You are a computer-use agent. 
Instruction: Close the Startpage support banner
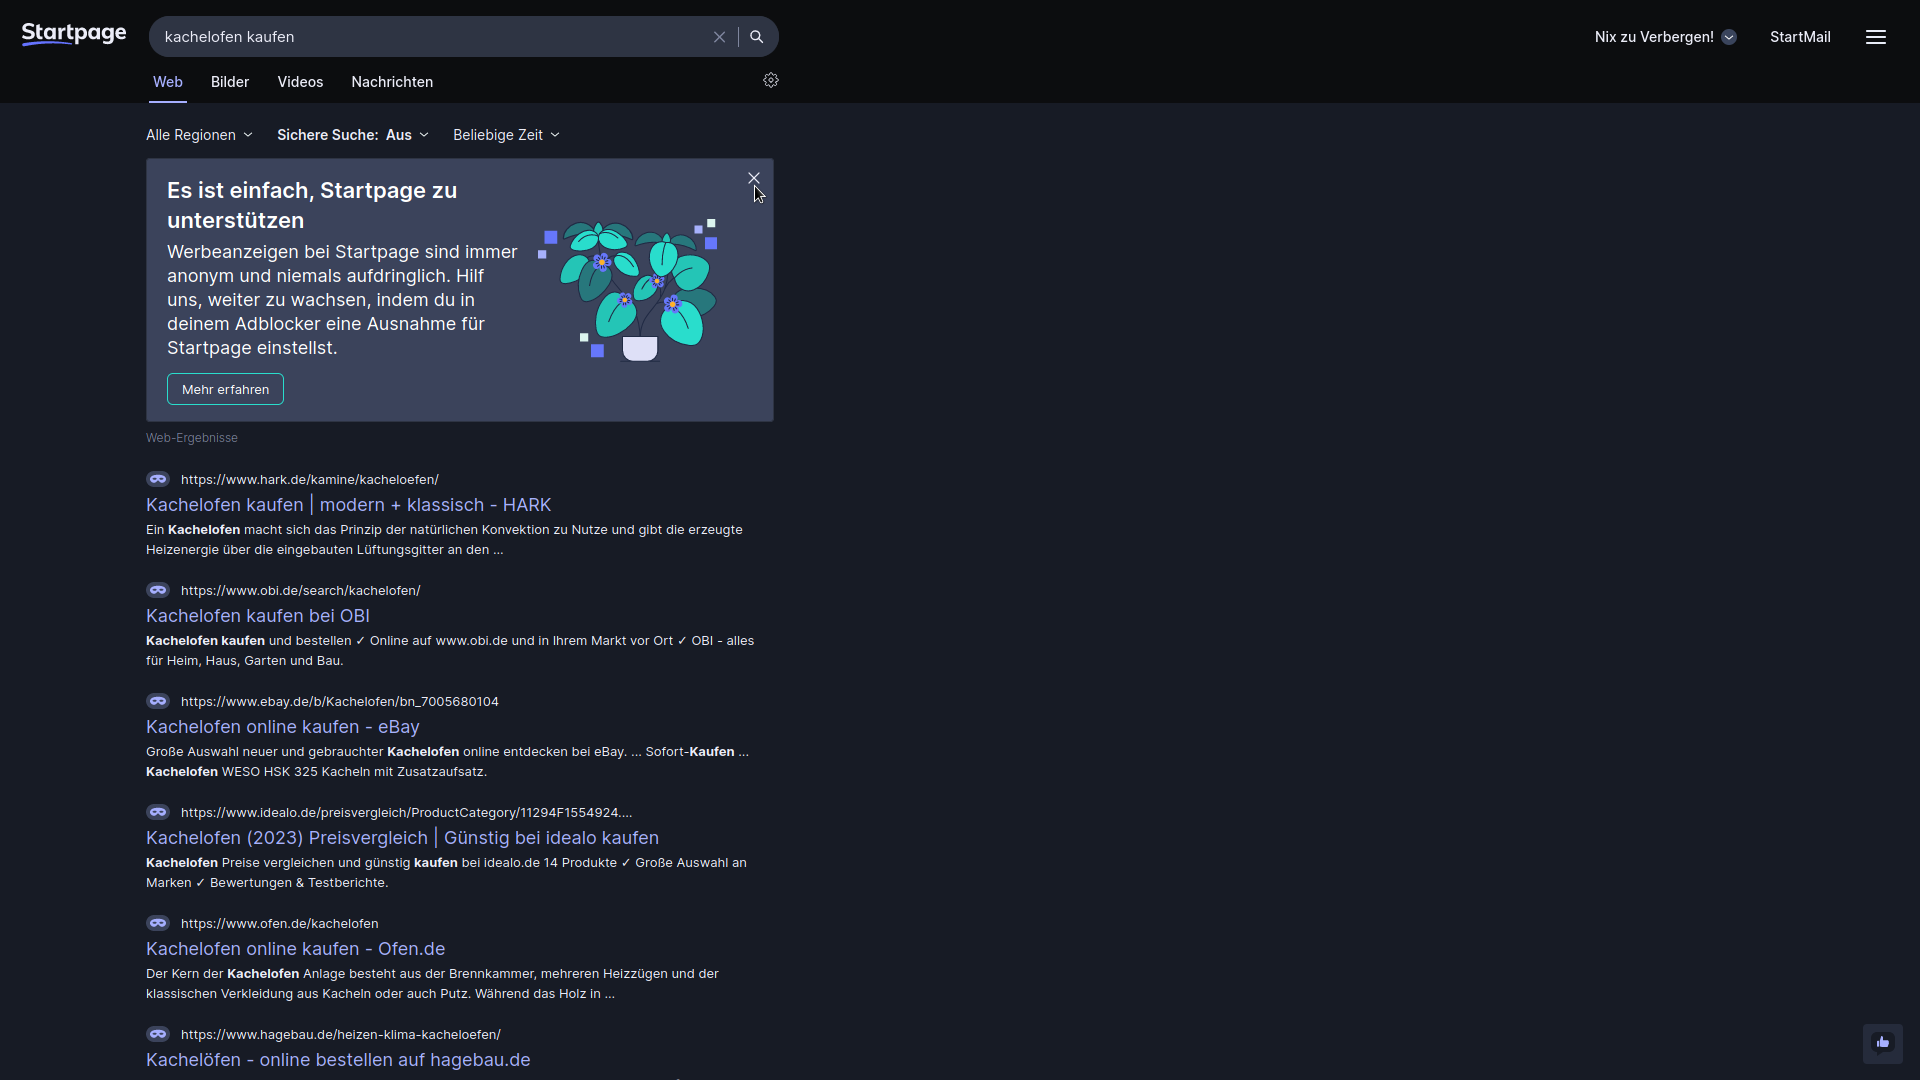[754, 179]
